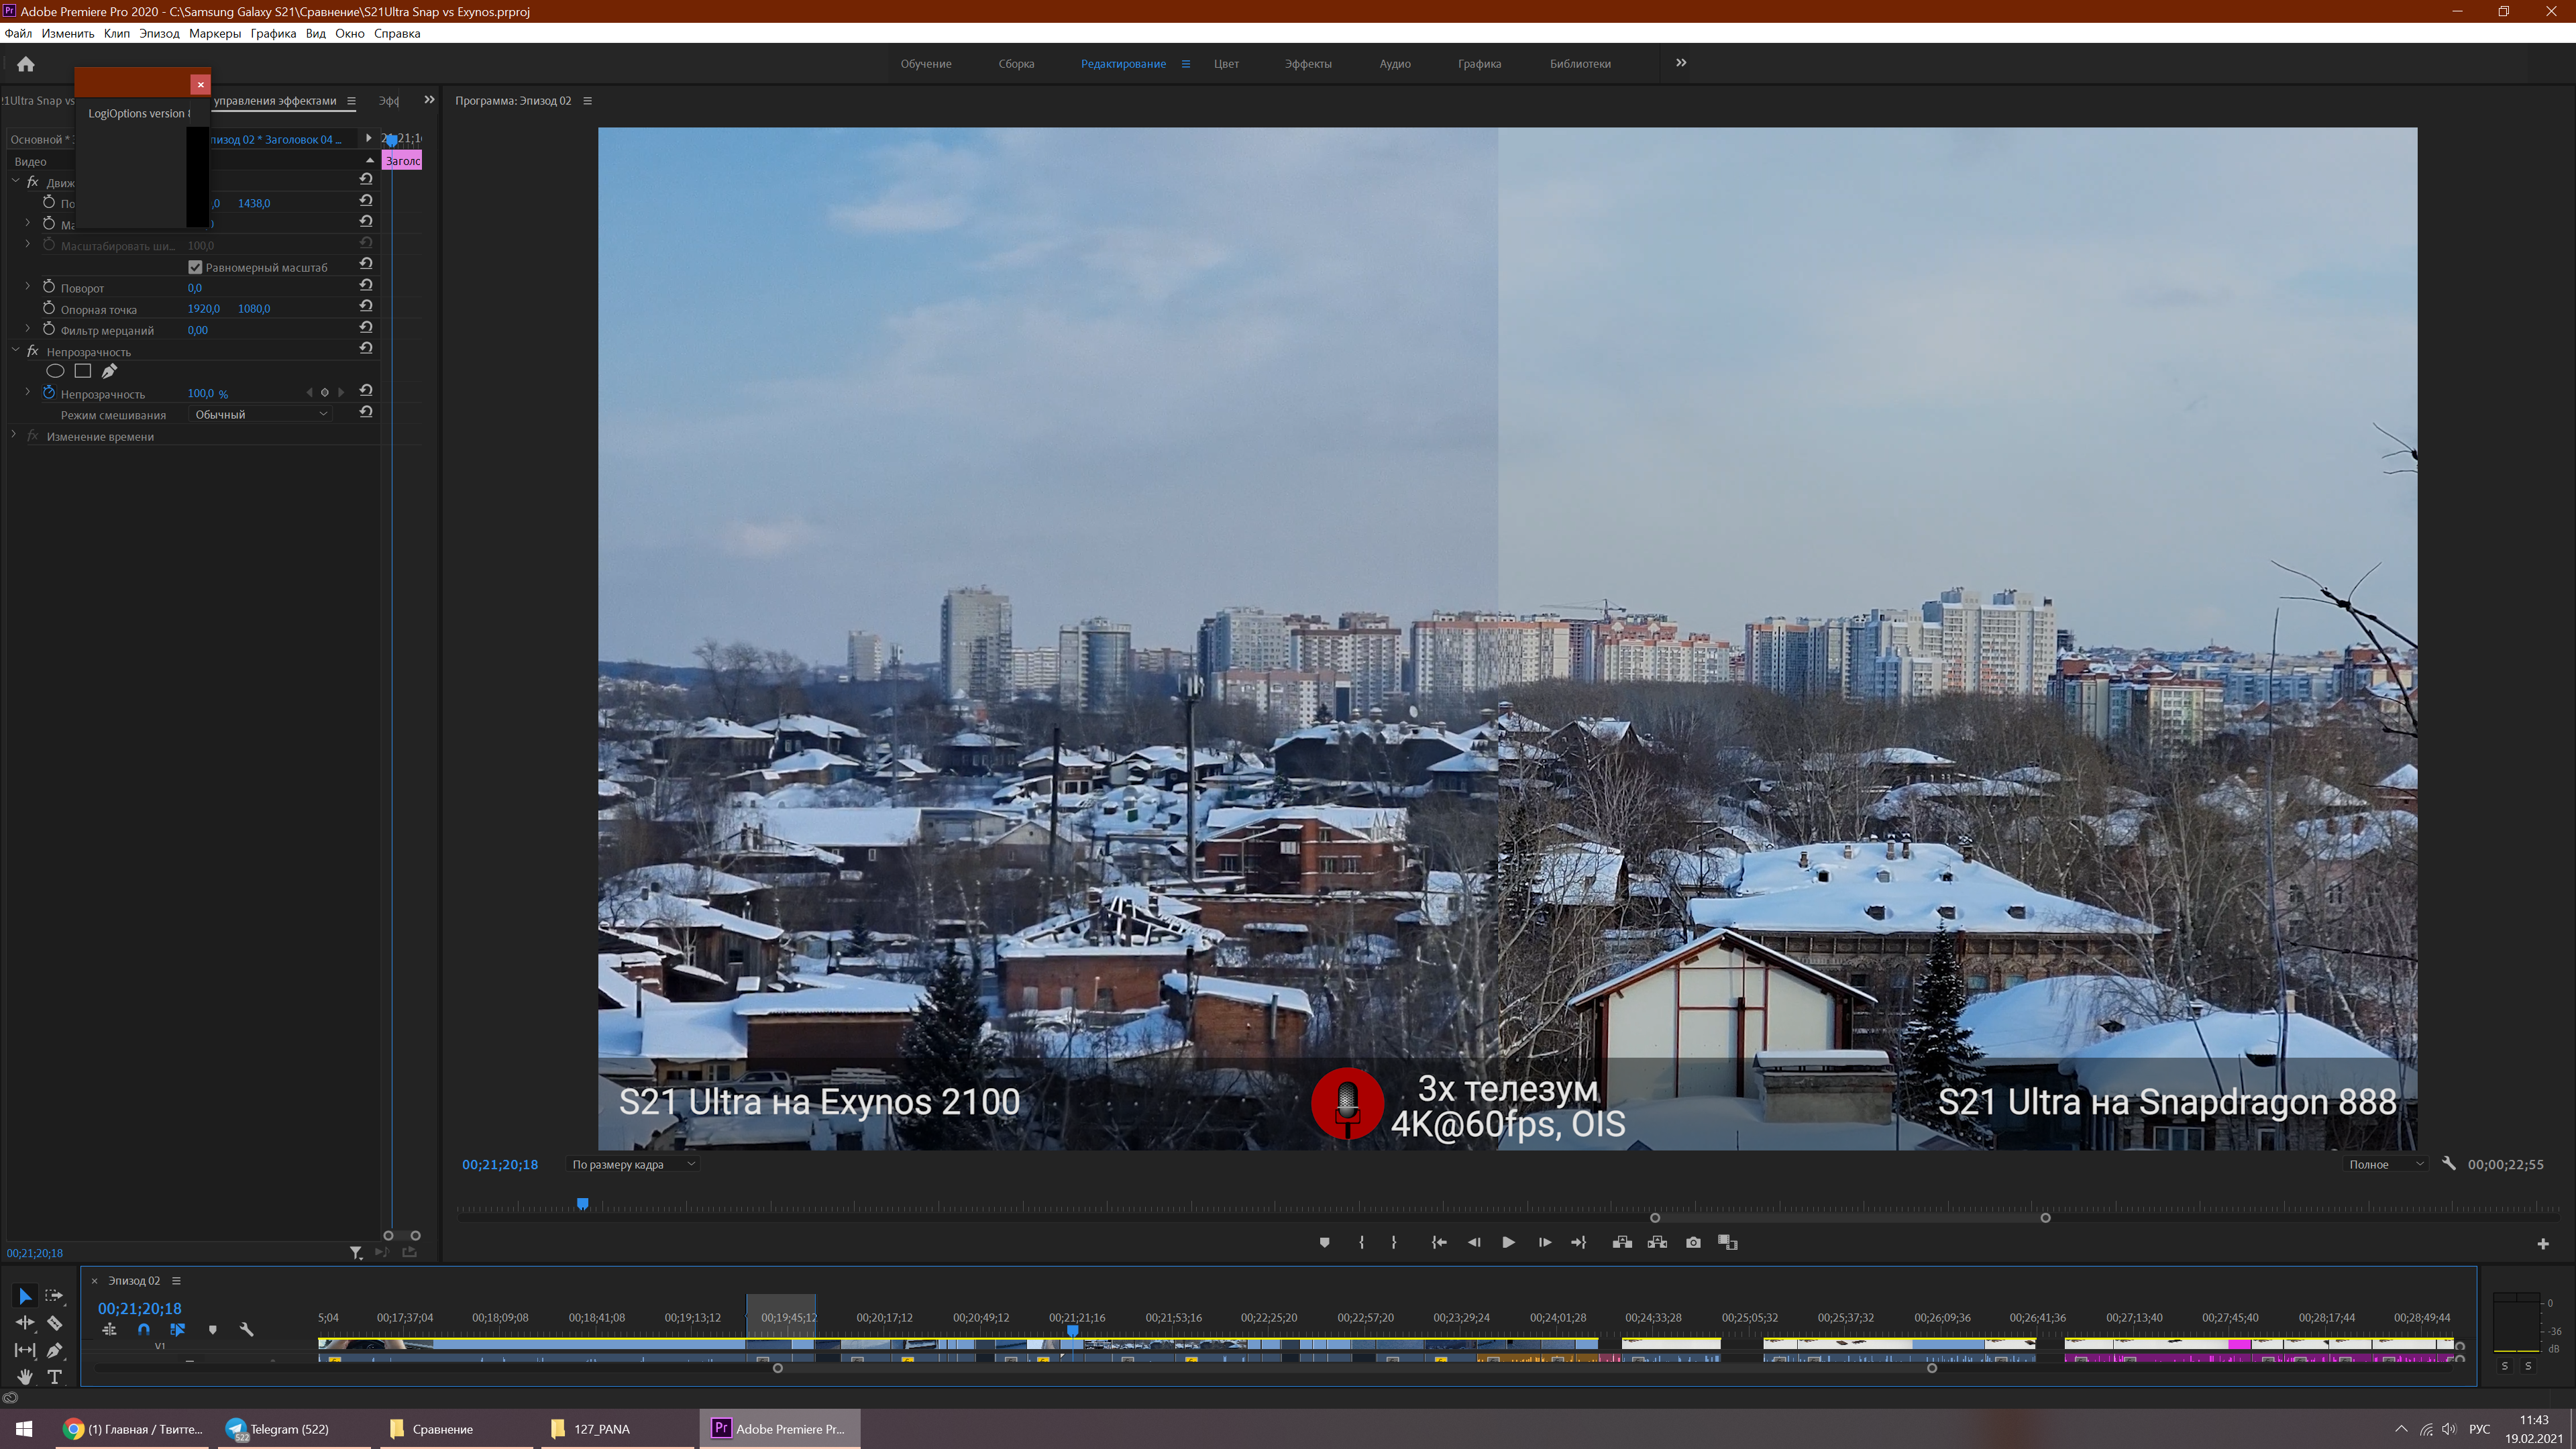The width and height of the screenshot is (2576, 1449).
Task: Switch to Графика workspace
Action: pos(1479,64)
